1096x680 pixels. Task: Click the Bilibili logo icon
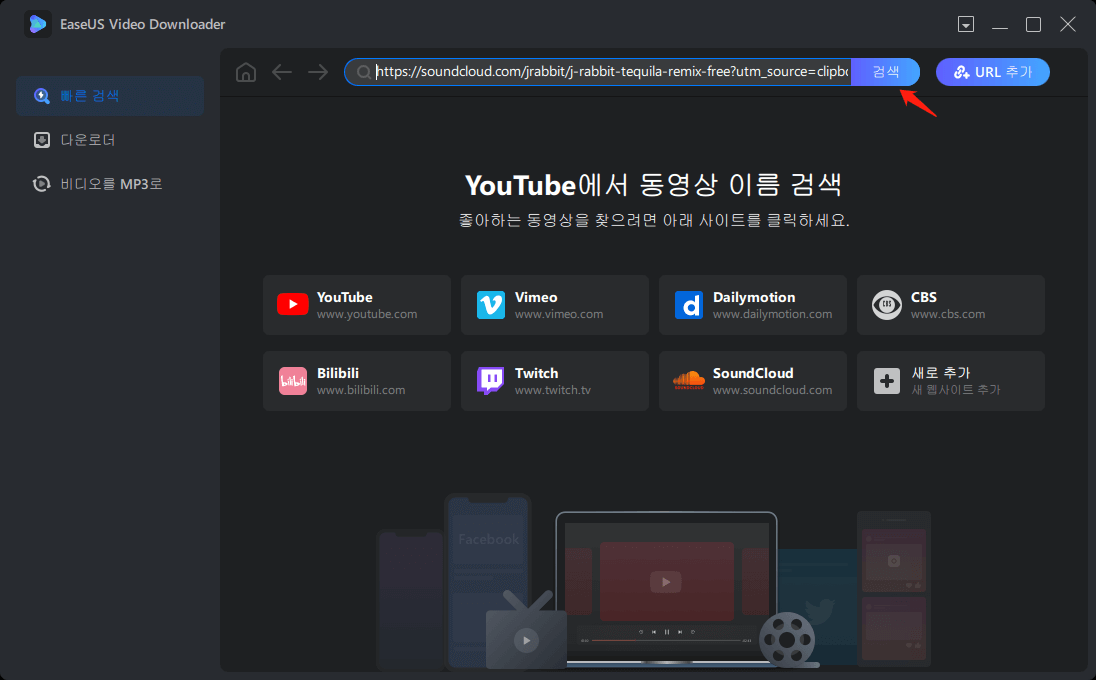tap(292, 381)
